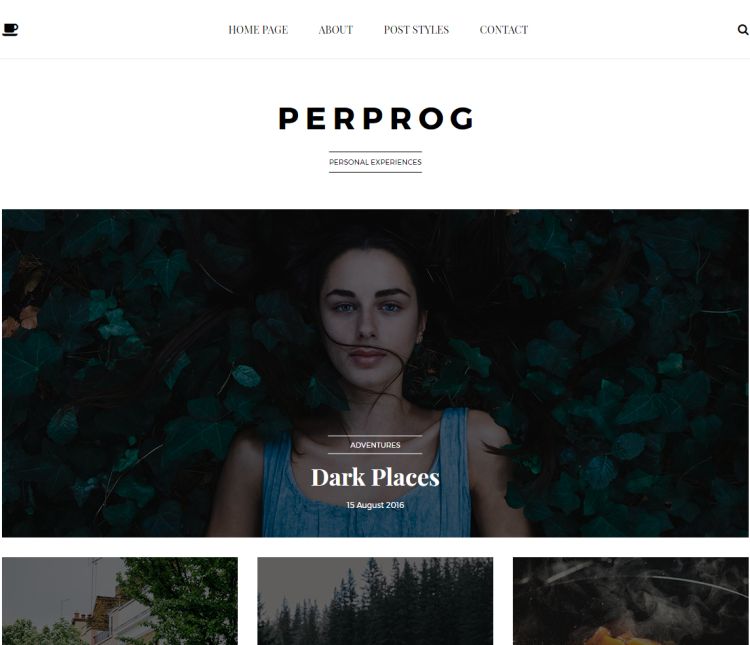The height and width of the screenshot is (645, 750).
Task: Click the coffee cup logo icon
Action: tap(10, 30)
